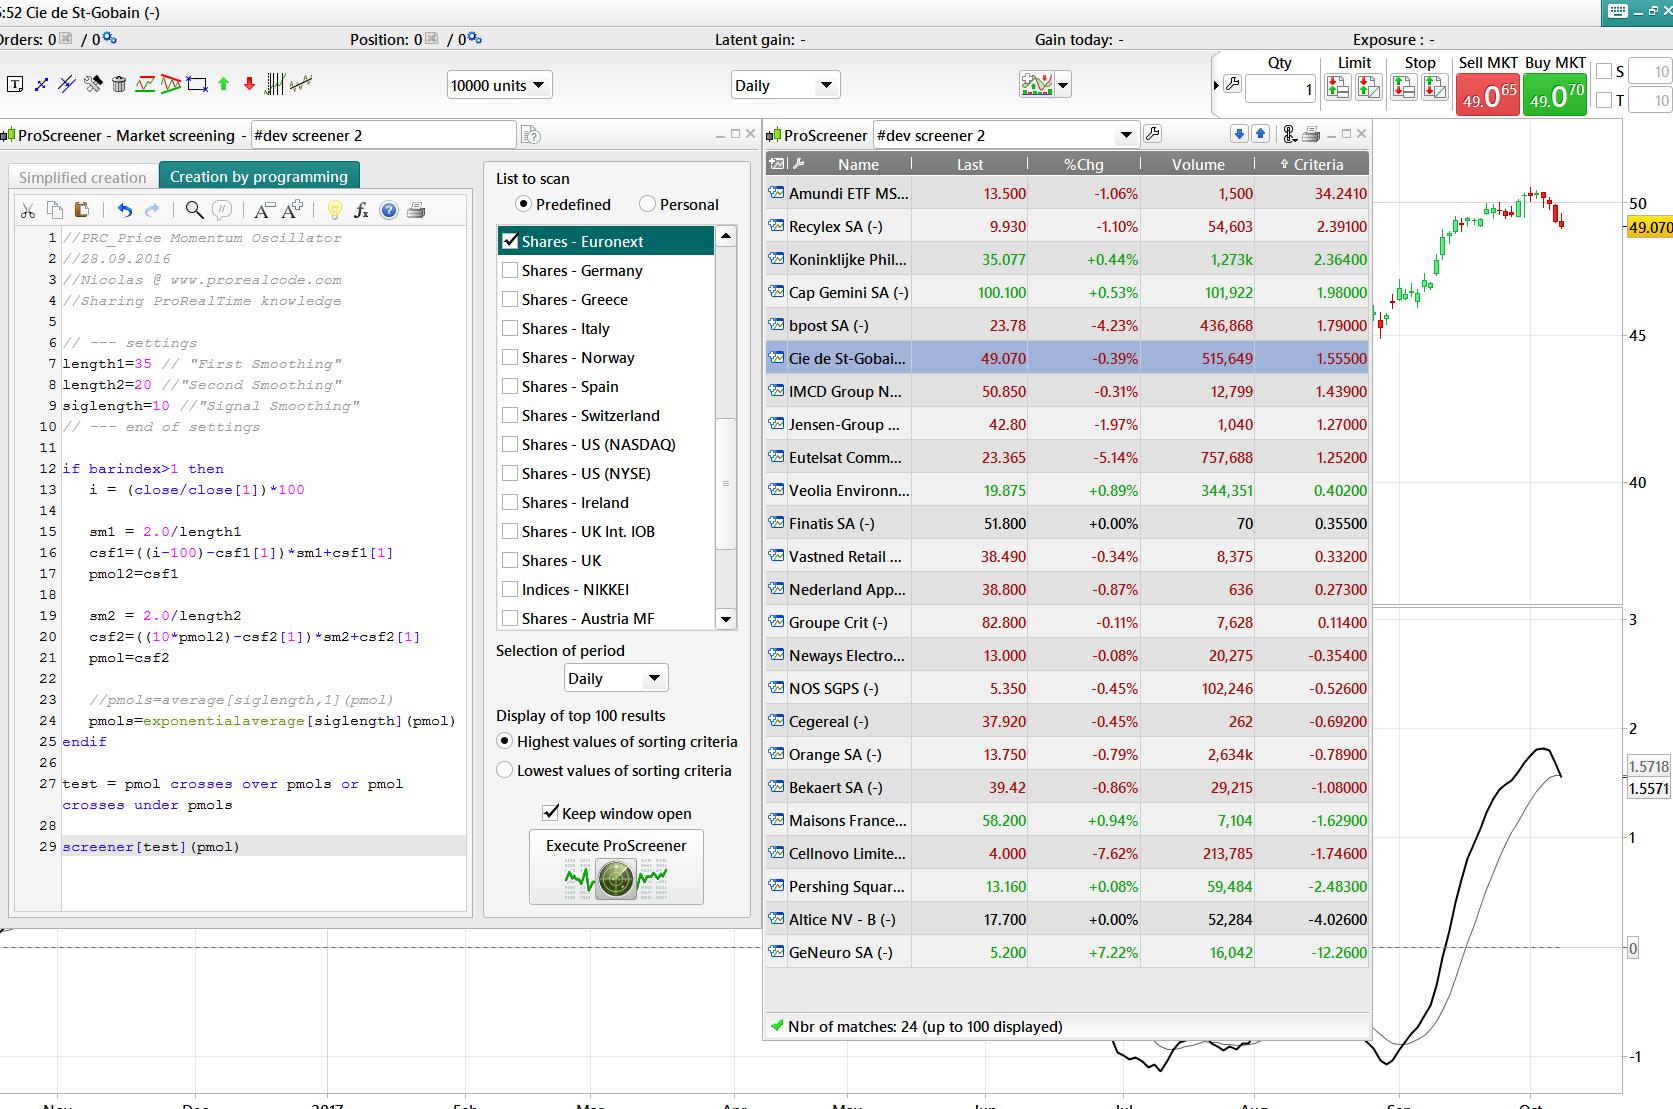Undo the last code edit
The height and width of the screenshot is (1109, 1673).
[124, 210]
